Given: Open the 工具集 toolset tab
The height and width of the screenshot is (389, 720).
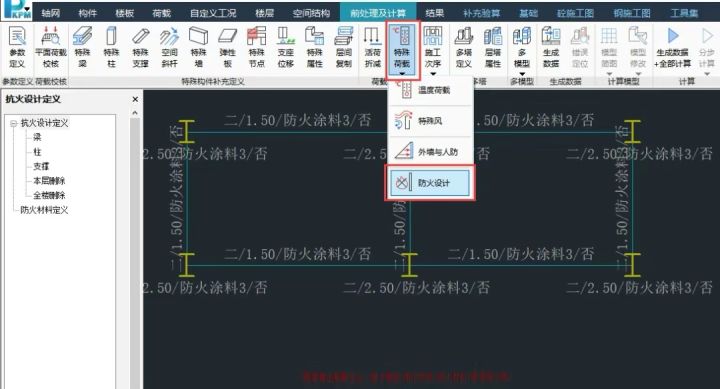Looking at the screenshot, I should (684, 13).
